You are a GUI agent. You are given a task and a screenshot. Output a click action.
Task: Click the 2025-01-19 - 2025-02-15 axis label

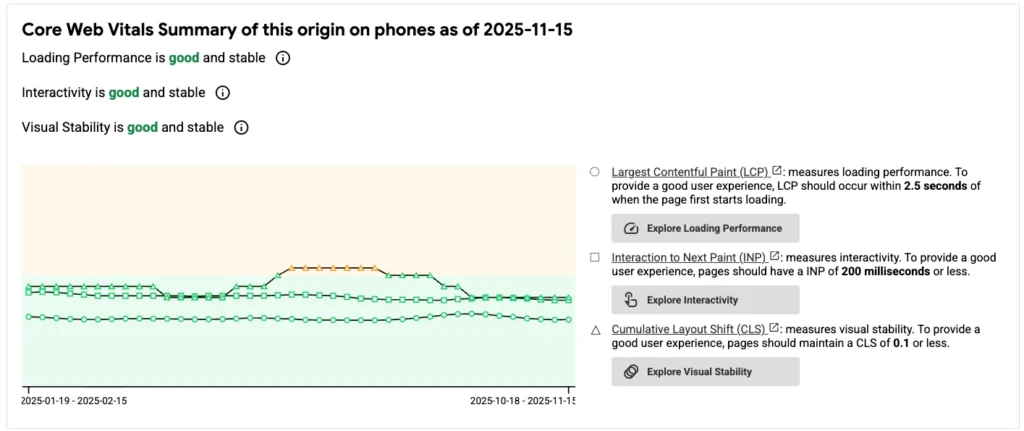pyautogui.click(x=75, y=401)
